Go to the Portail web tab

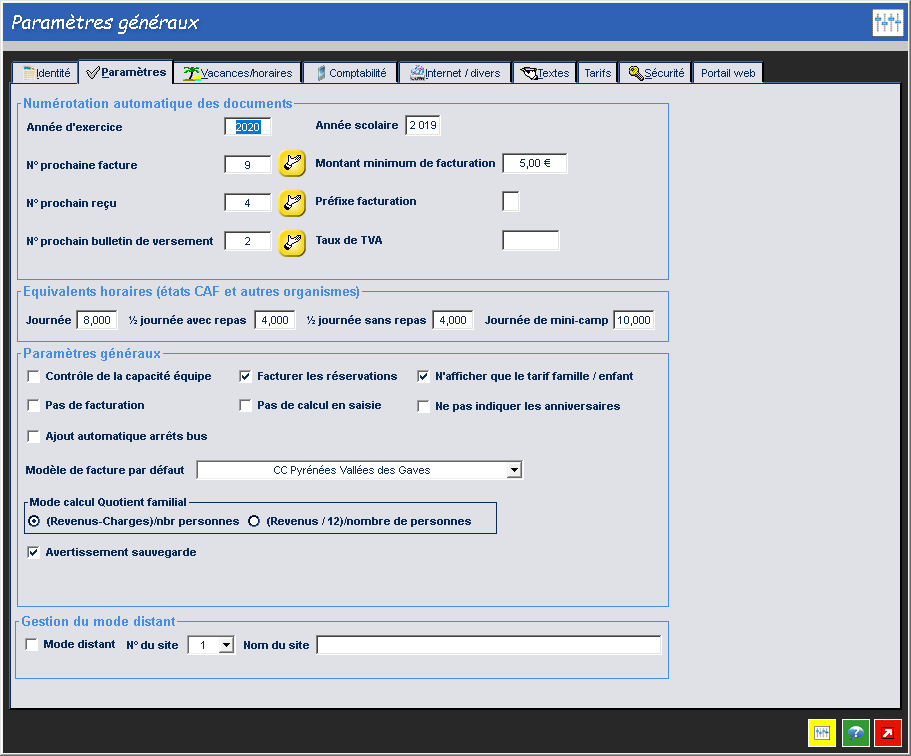727,73
